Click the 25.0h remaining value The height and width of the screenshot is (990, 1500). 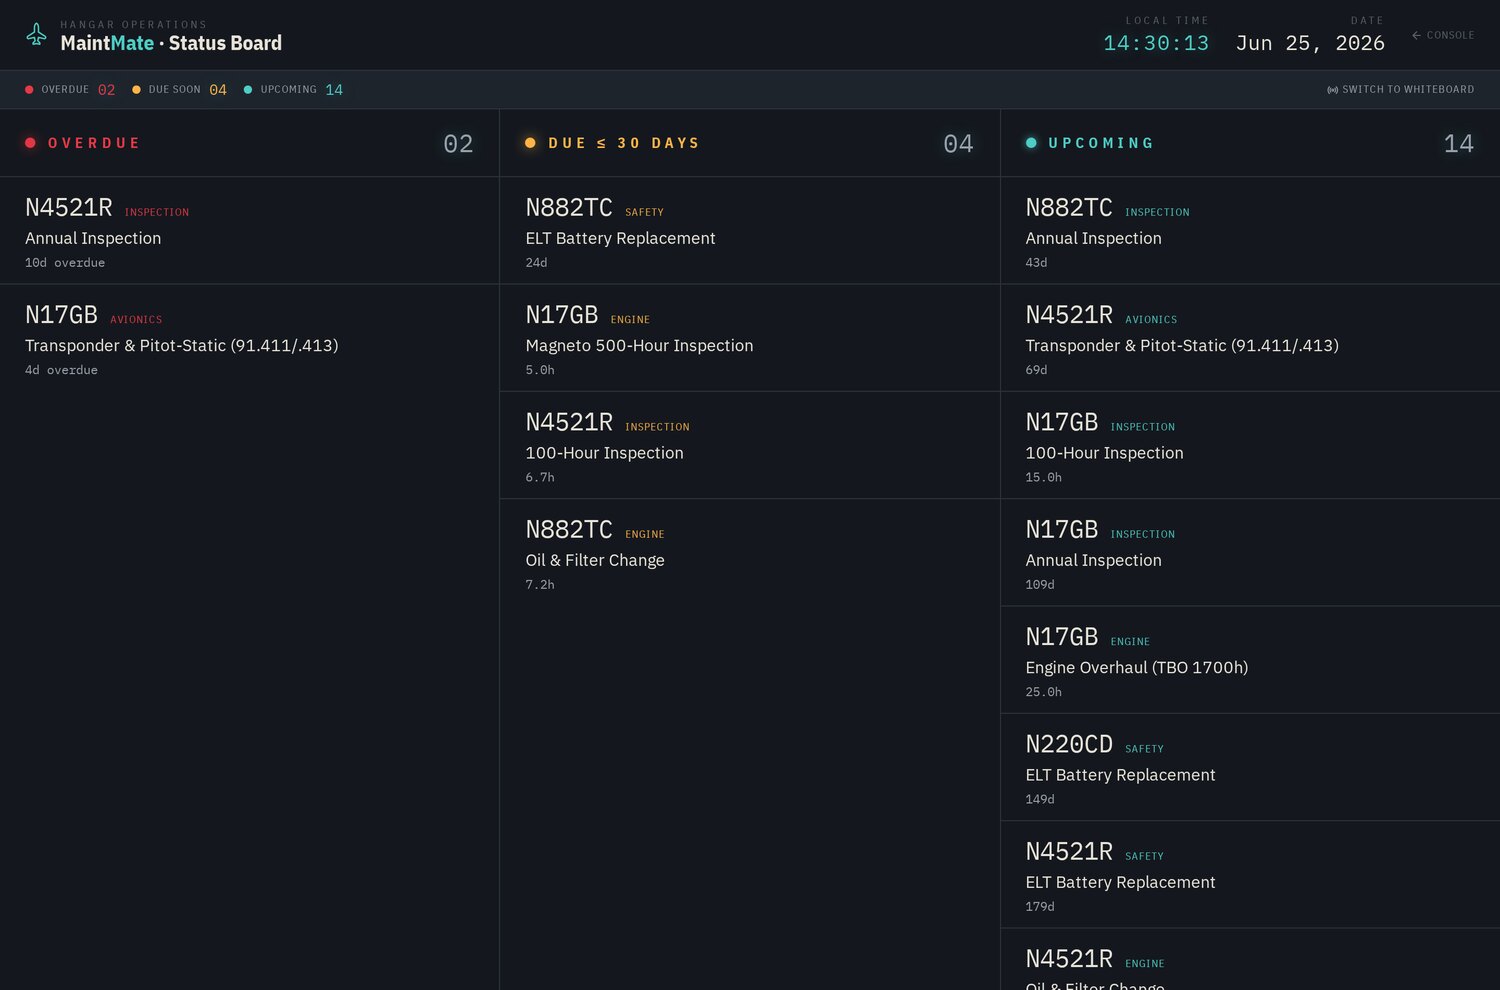(x=1044, y=692)
